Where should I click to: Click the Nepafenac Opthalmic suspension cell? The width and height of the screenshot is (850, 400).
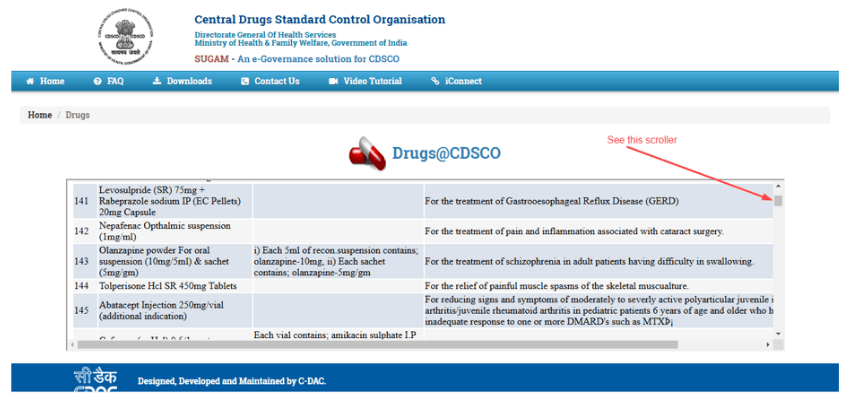coord(175,231)
